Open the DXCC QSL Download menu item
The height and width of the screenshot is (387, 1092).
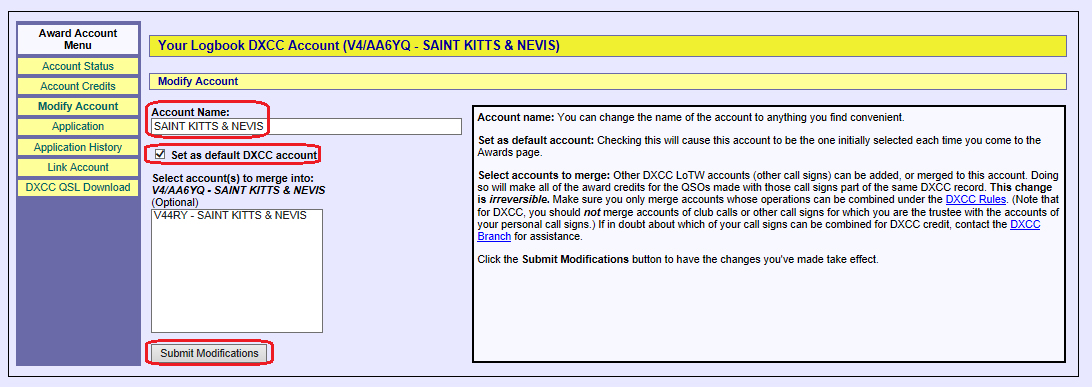click(78, 187)
